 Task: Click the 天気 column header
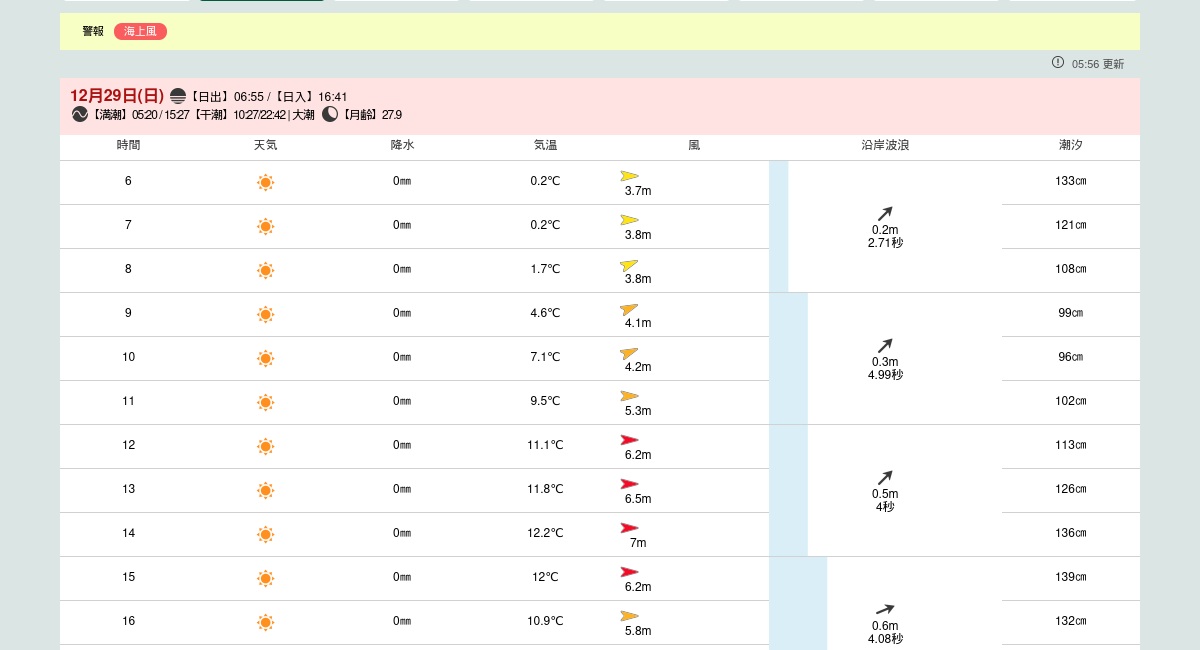(x=265, y=145)
